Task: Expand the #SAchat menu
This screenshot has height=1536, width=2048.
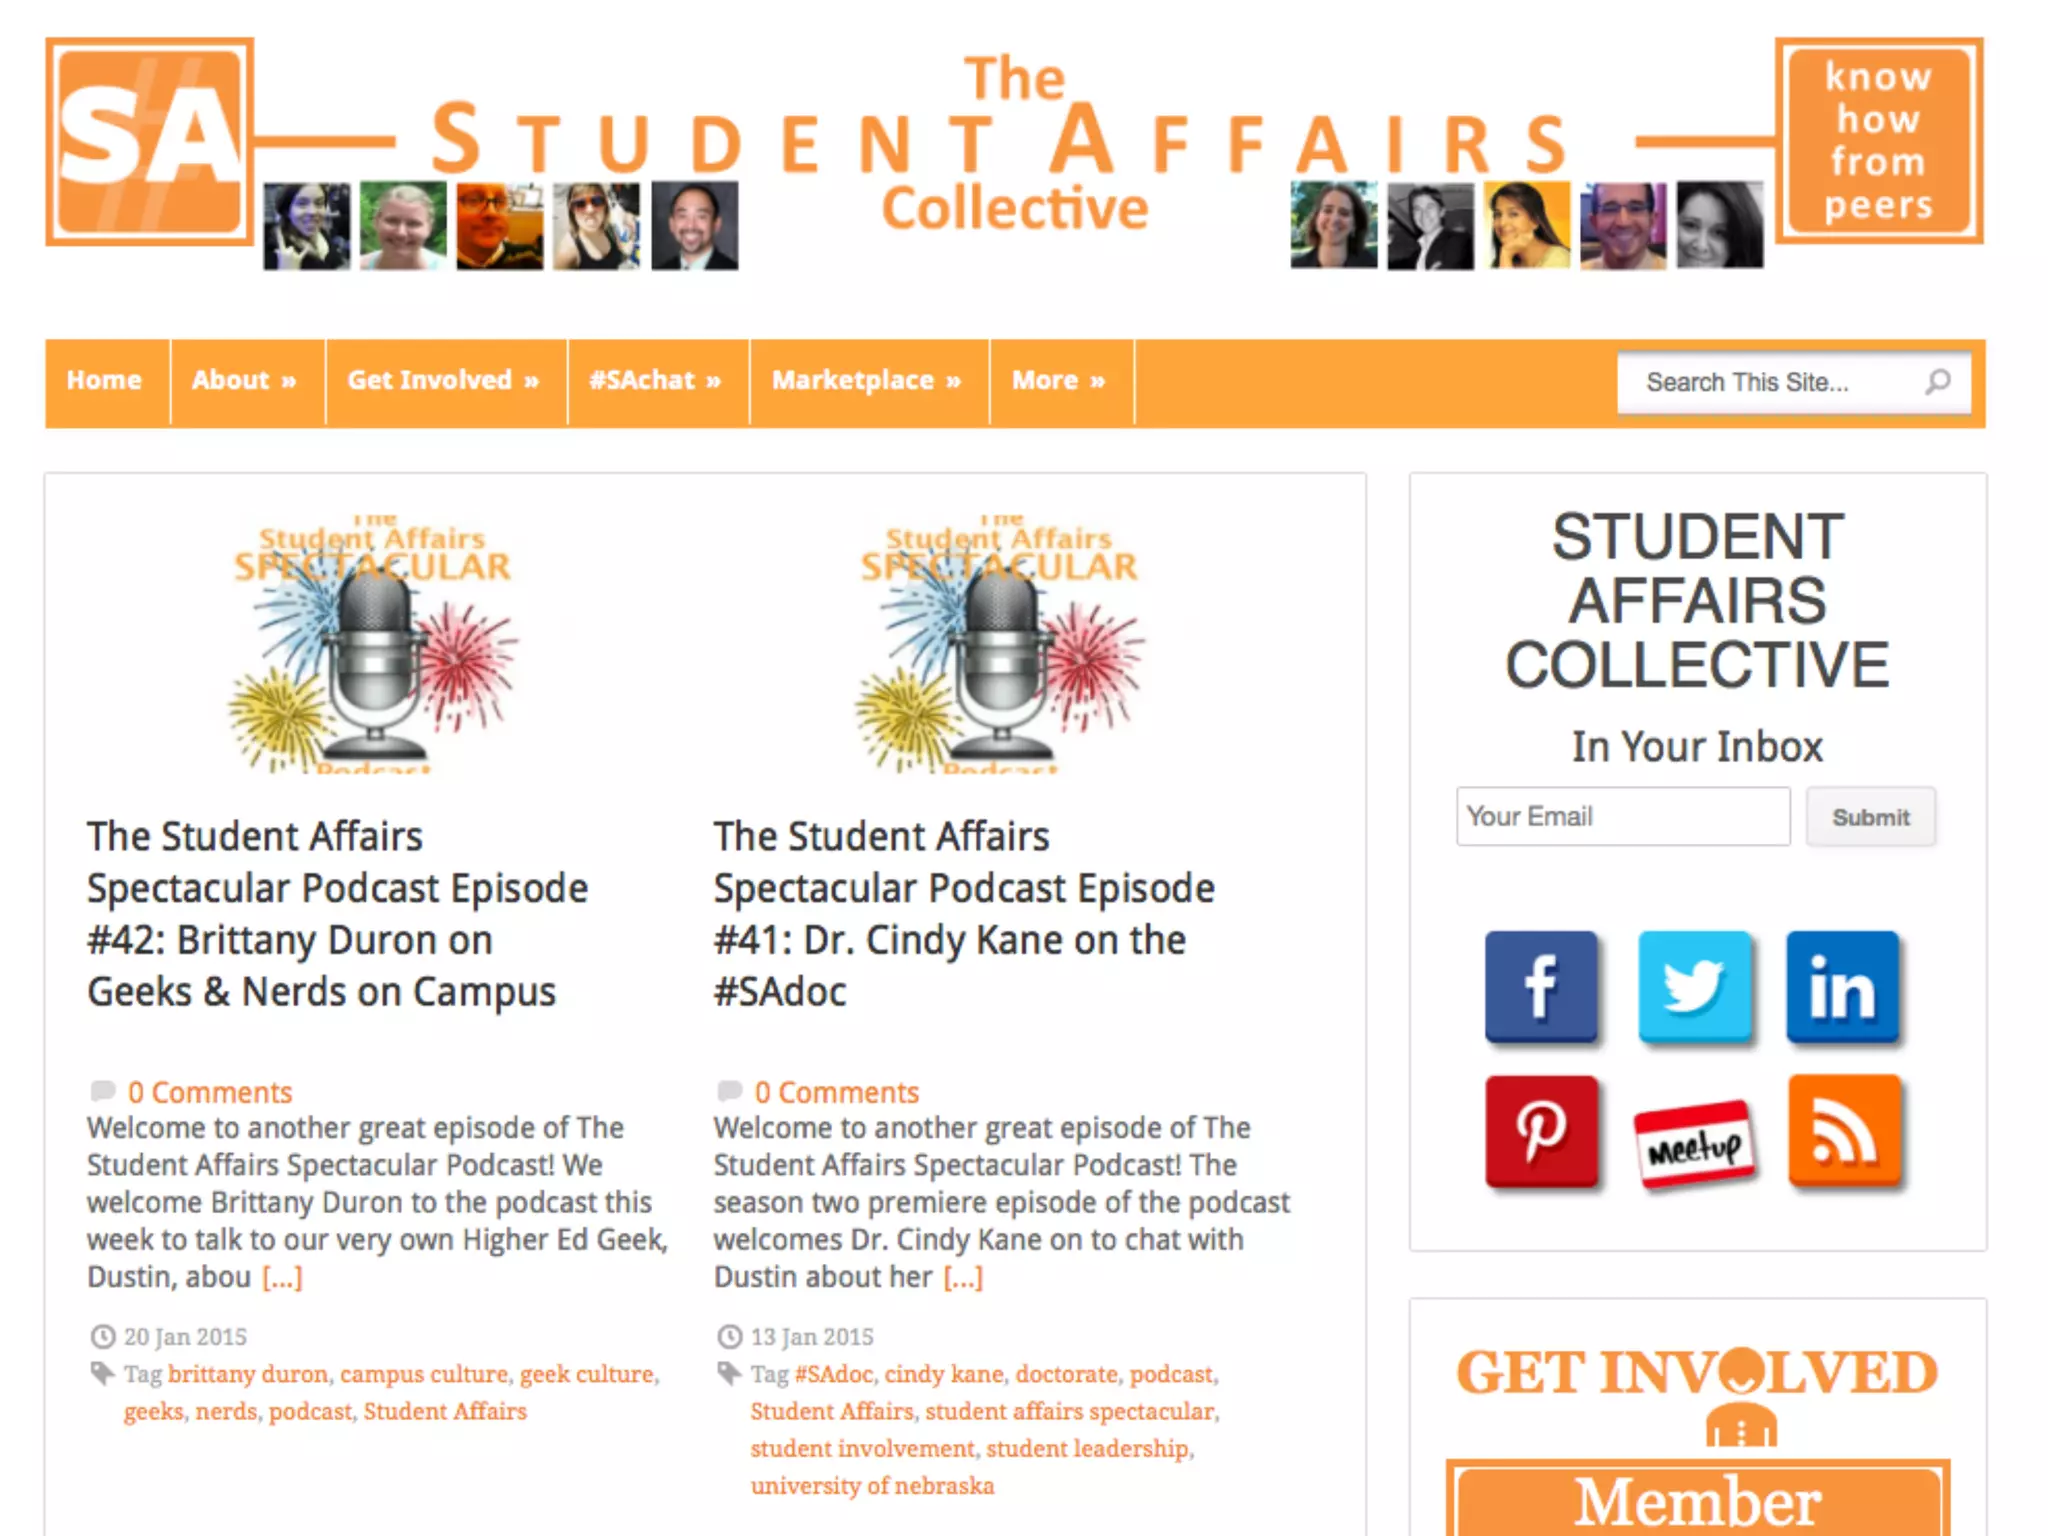Action: click(658, 381)
